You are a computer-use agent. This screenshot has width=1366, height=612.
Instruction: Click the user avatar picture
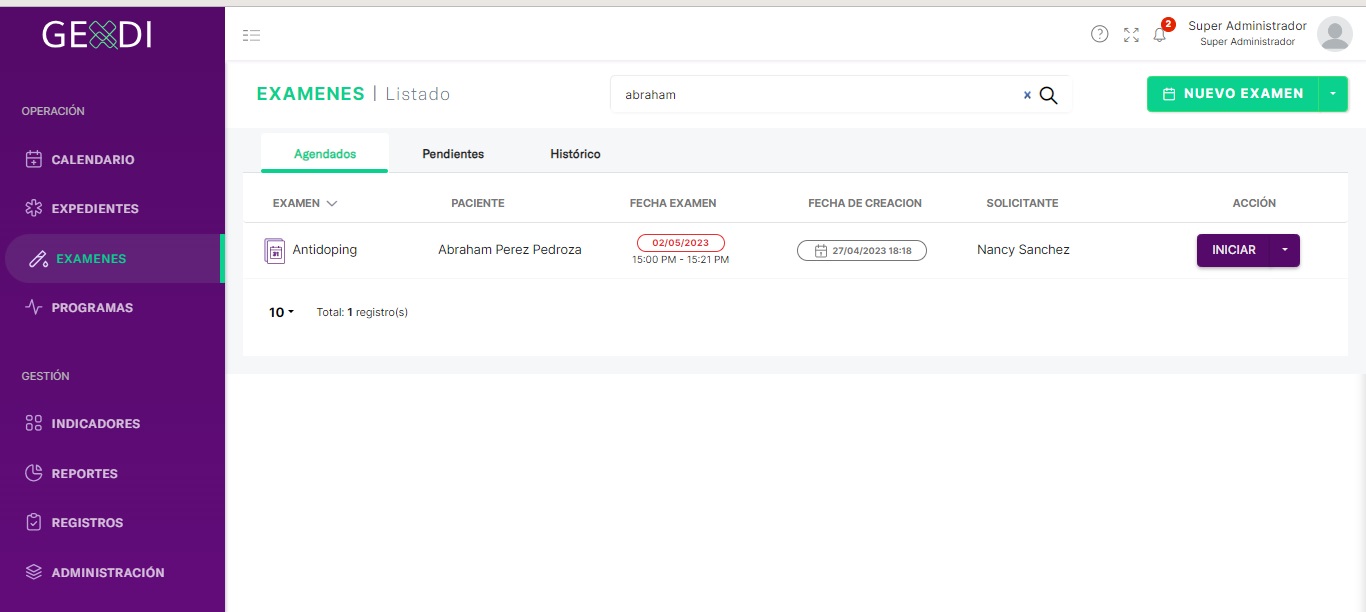pyautogui.click(x=1334, y=34)
